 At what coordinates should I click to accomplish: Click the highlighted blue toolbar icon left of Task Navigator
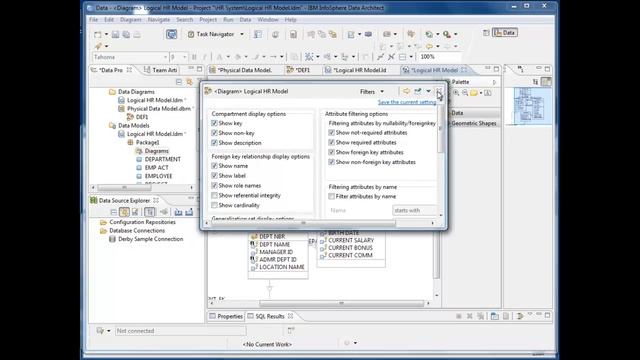click(171, 34)
